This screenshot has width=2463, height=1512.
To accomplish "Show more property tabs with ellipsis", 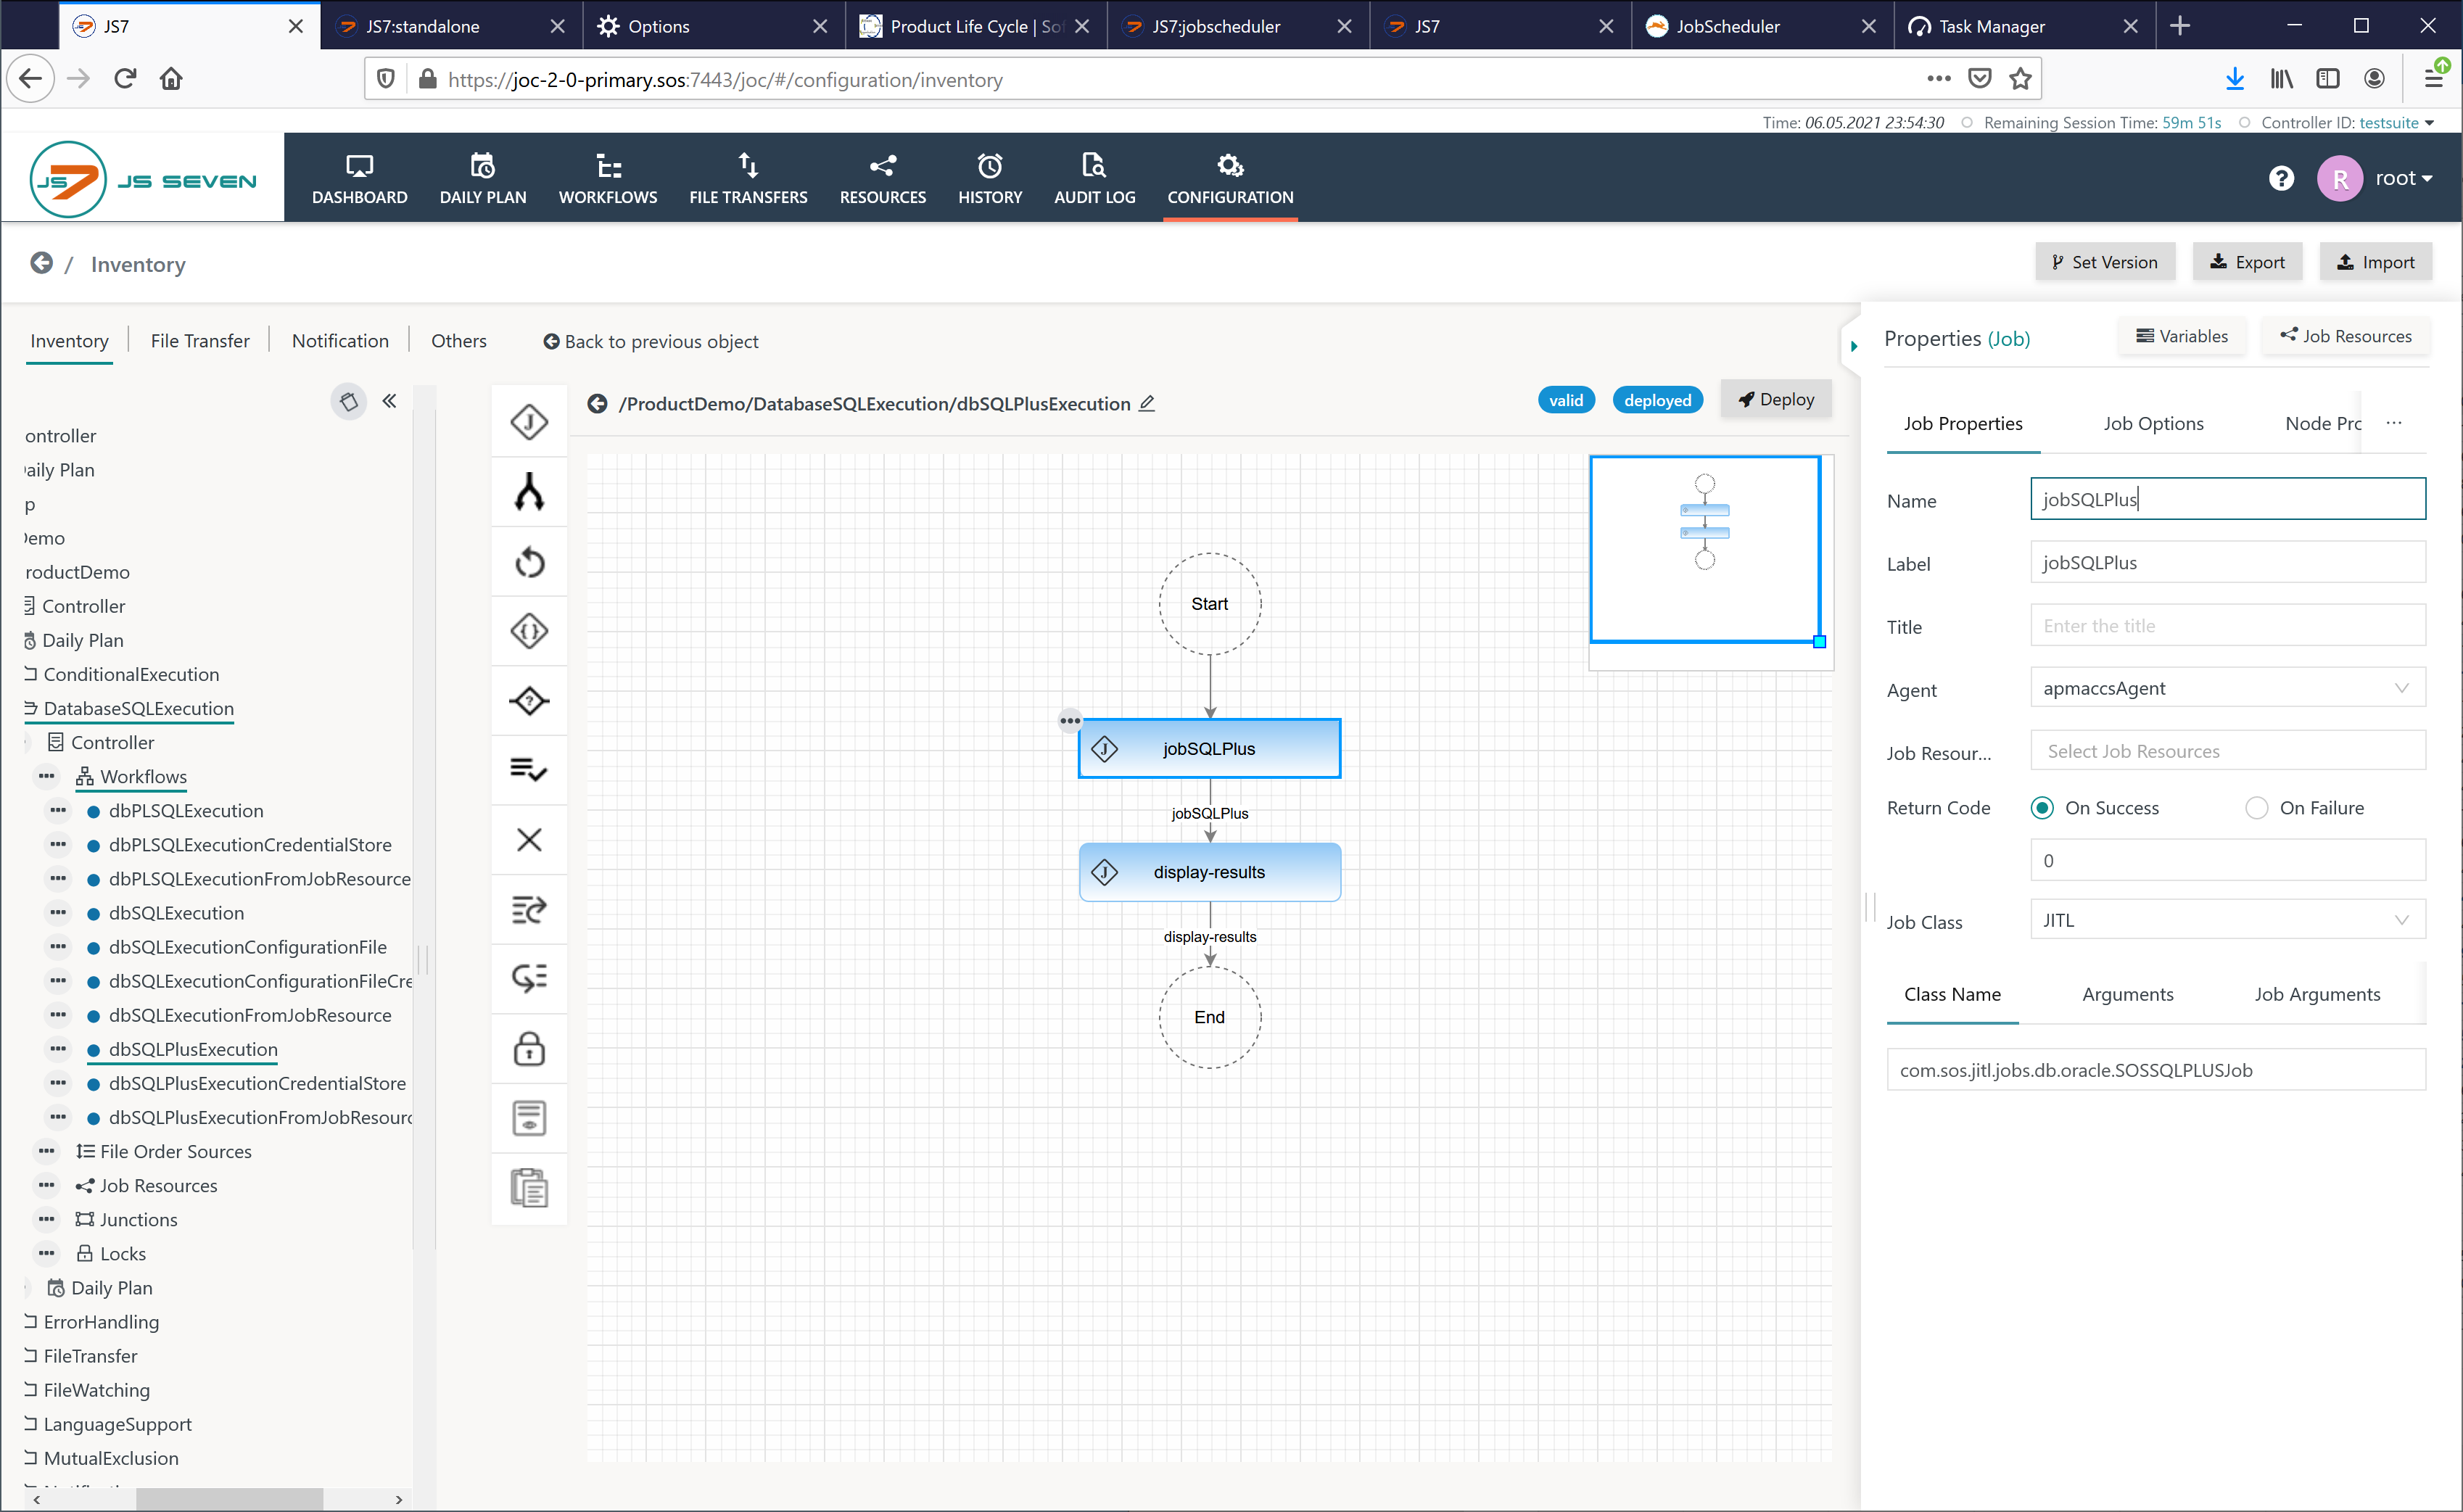I will point(2394,422).
